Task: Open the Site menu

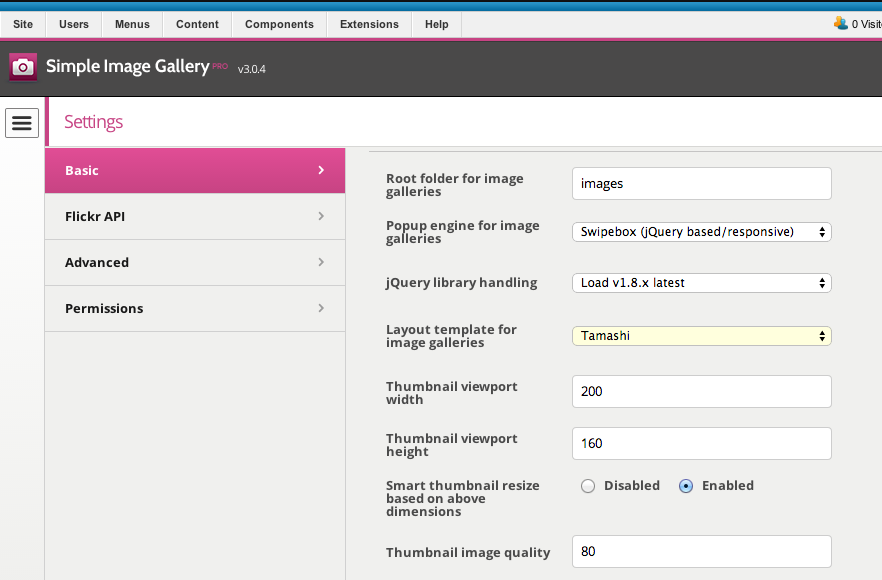Action: [x=23, y=24]
